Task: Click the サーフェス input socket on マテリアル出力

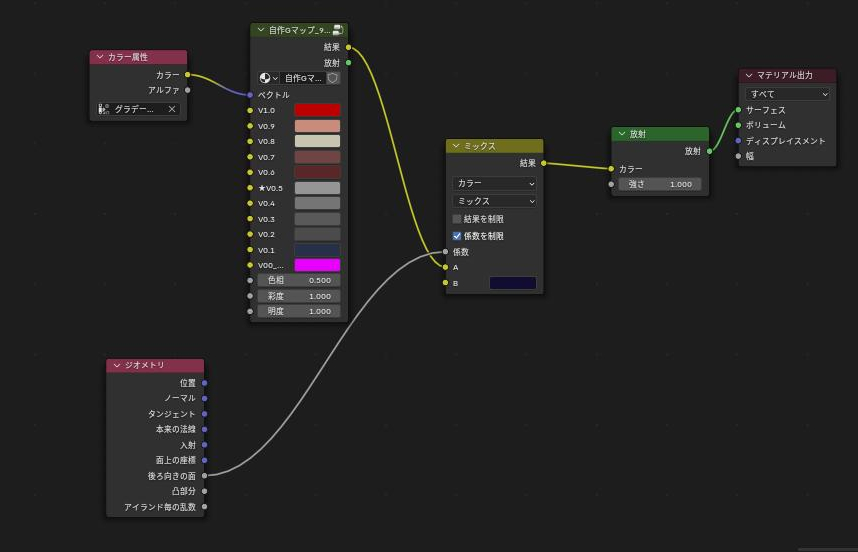Action: click(x=738, y=110)
